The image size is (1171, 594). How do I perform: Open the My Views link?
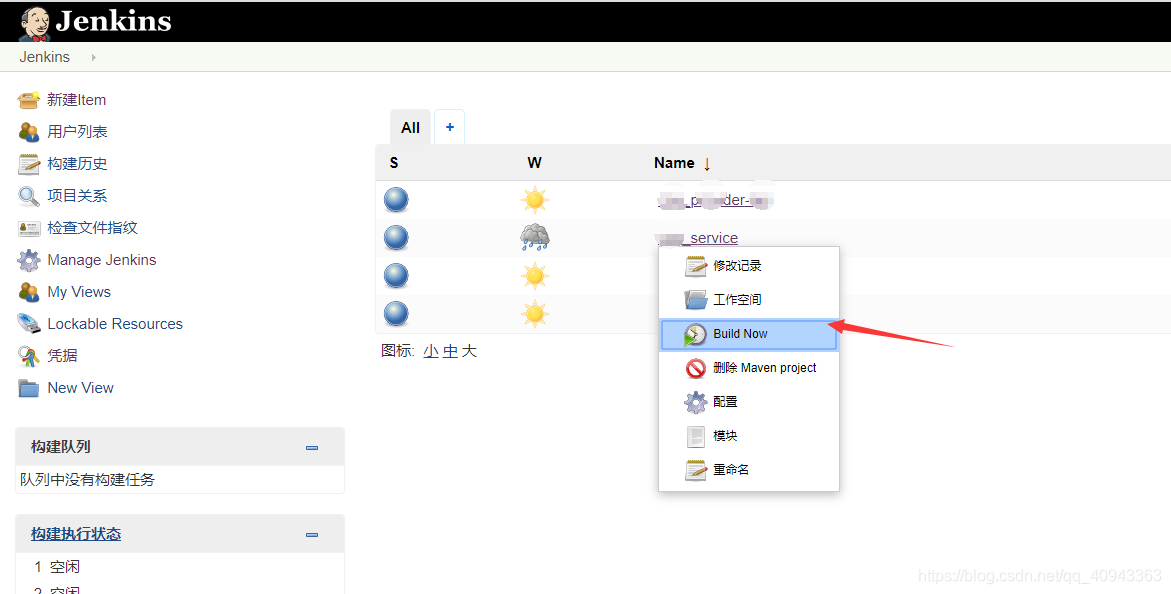pos(79,291)
